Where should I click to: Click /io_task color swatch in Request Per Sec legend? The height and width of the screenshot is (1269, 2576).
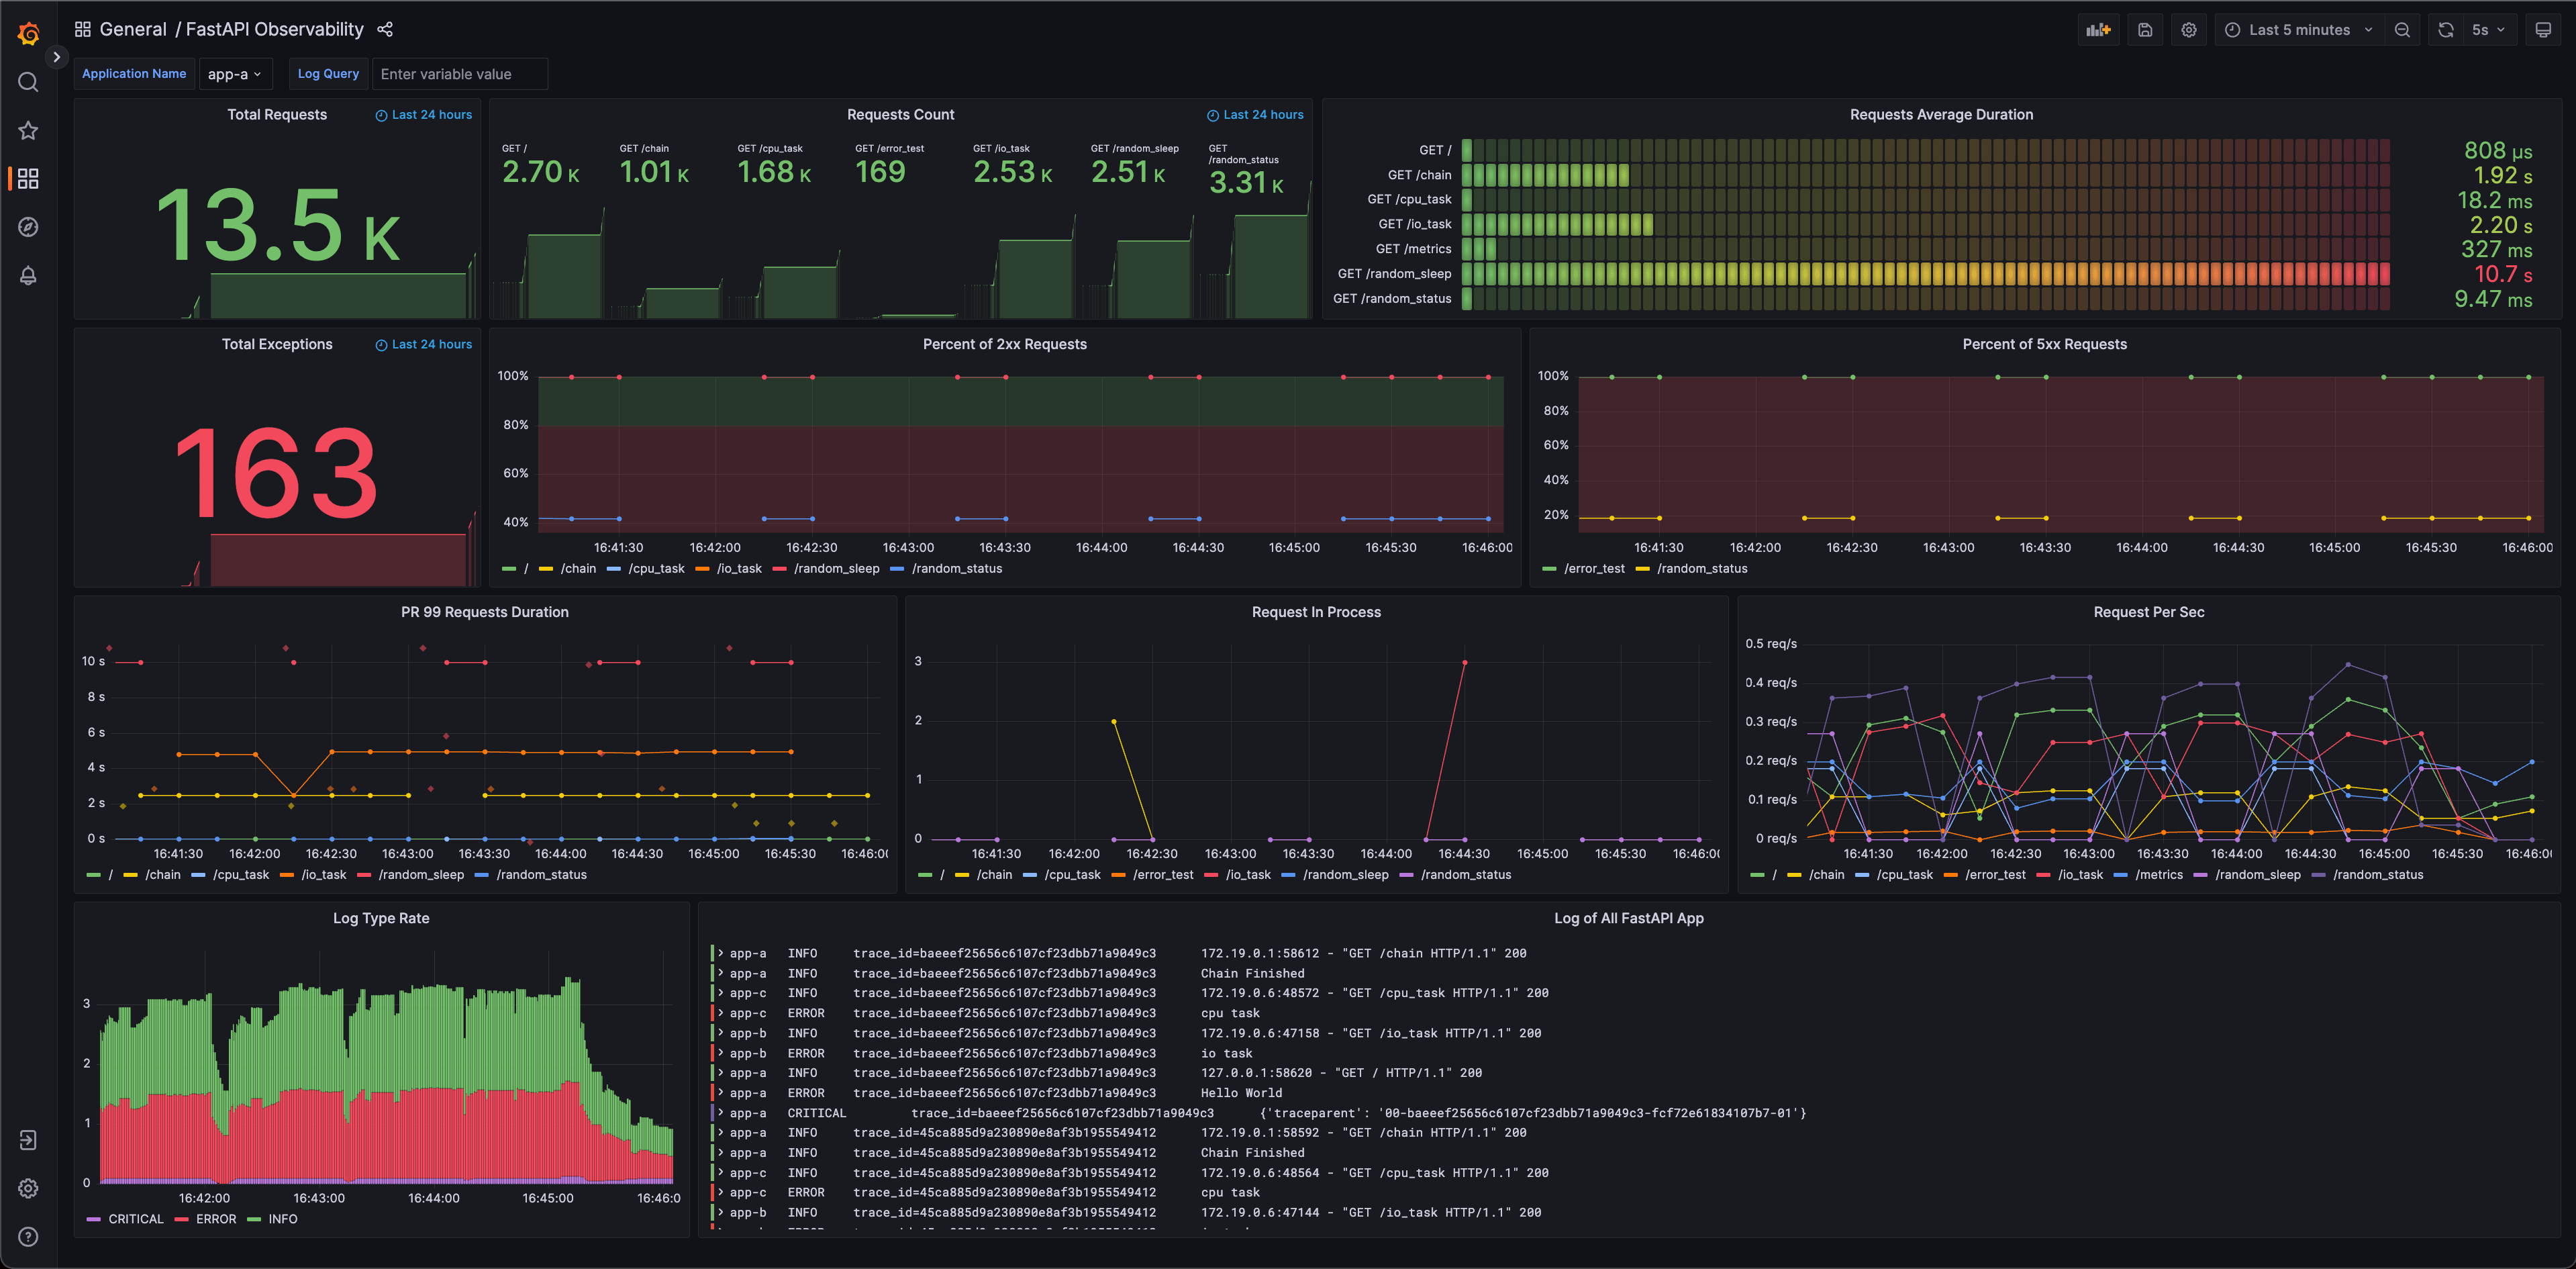[2044, 875]
